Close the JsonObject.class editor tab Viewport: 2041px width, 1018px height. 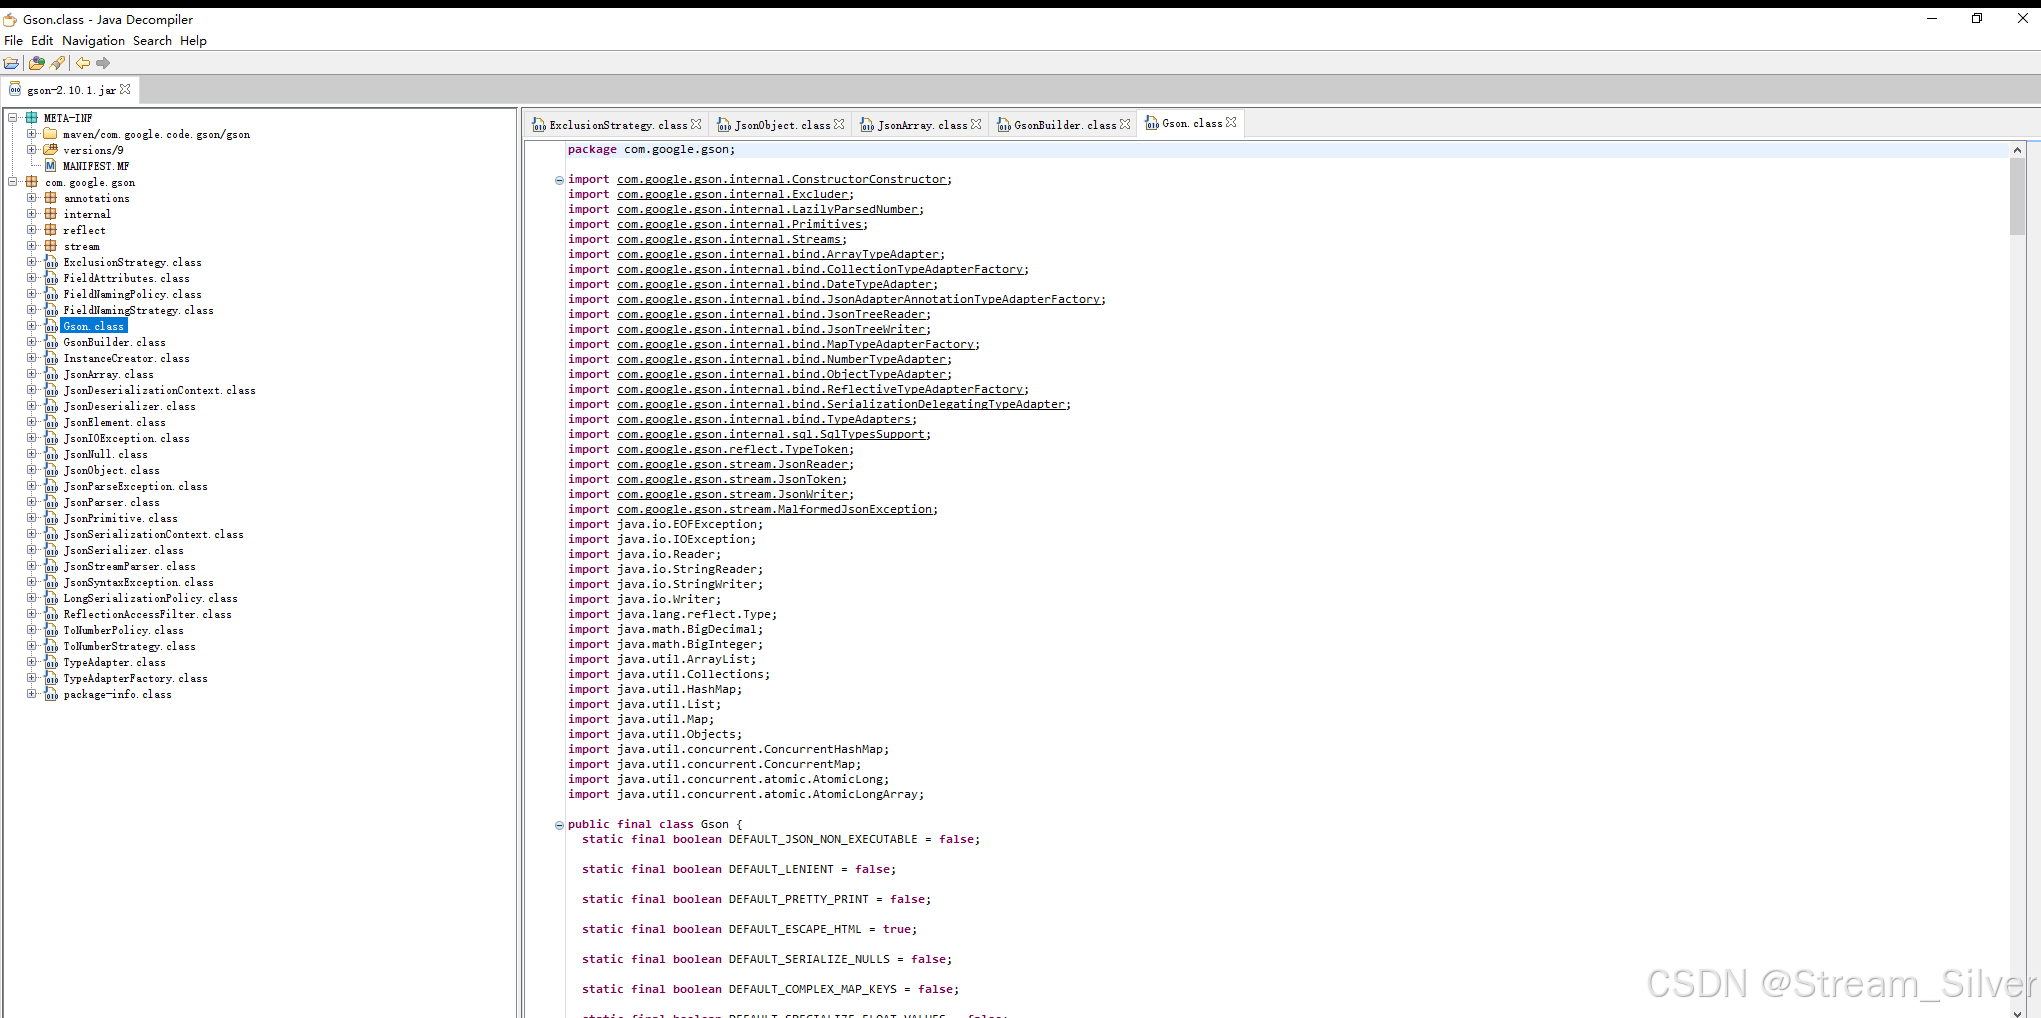(x=839, y=124)
